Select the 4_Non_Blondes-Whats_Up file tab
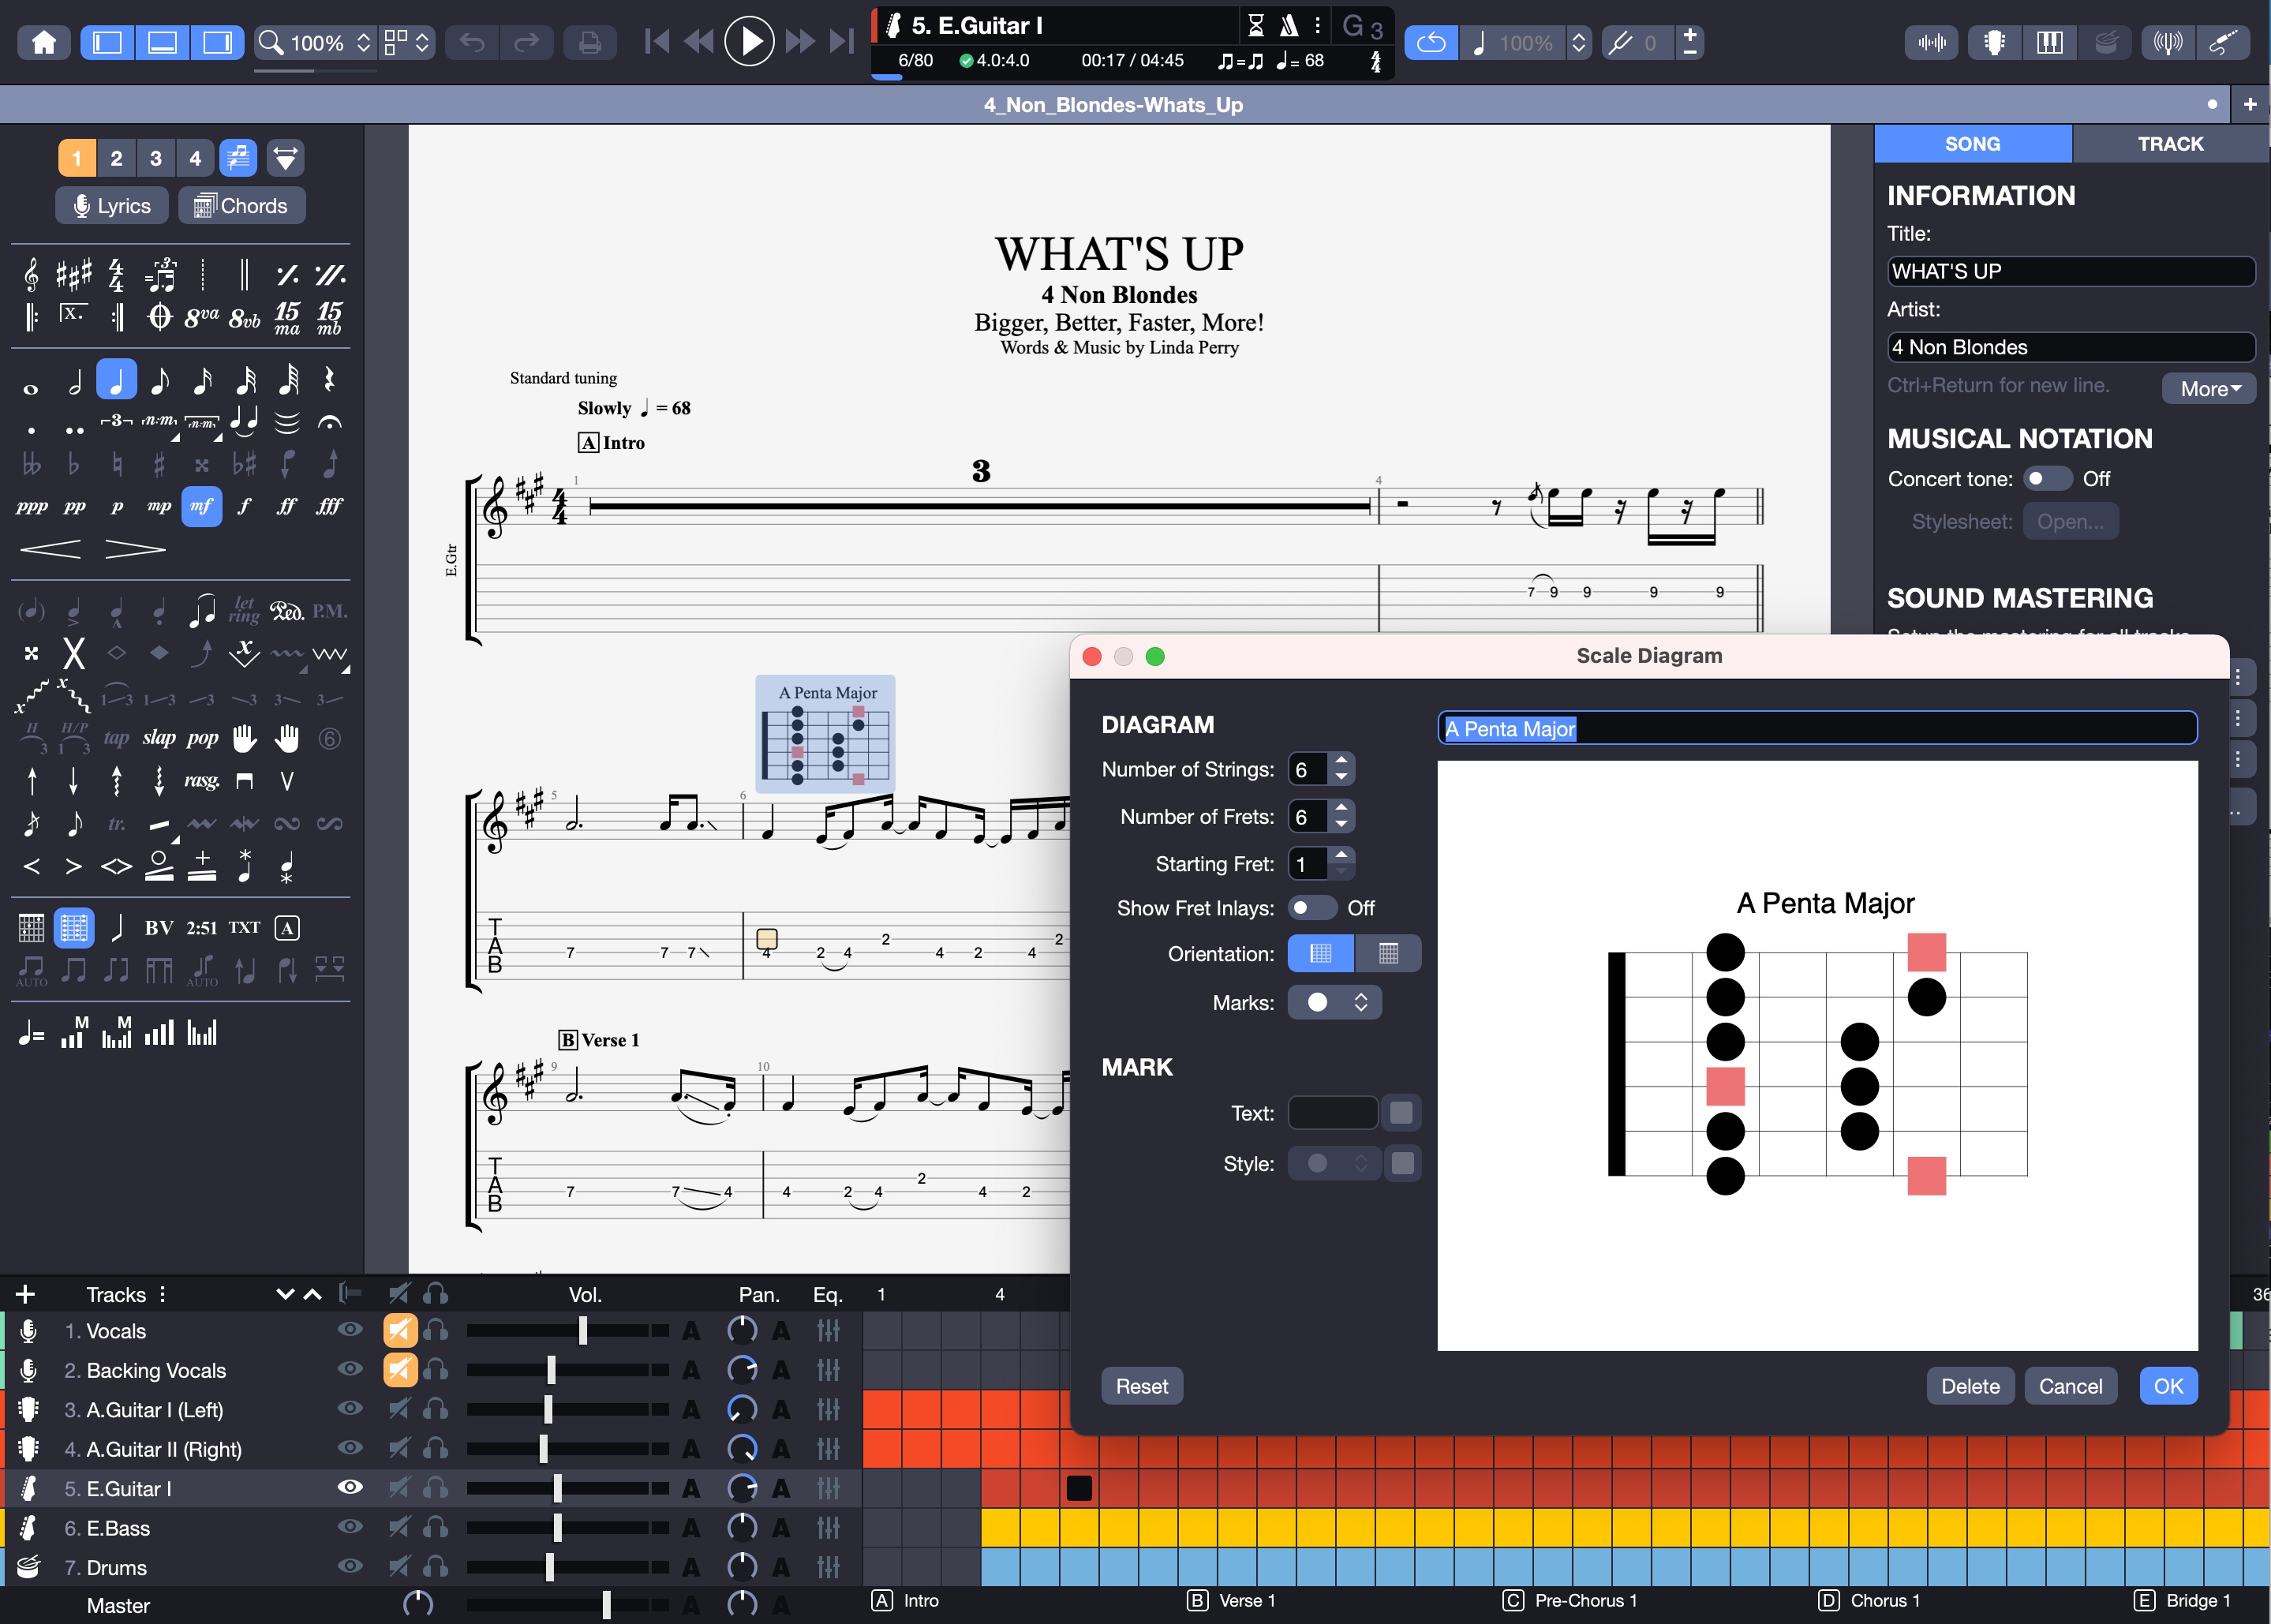 click(x=1113, y=104)
